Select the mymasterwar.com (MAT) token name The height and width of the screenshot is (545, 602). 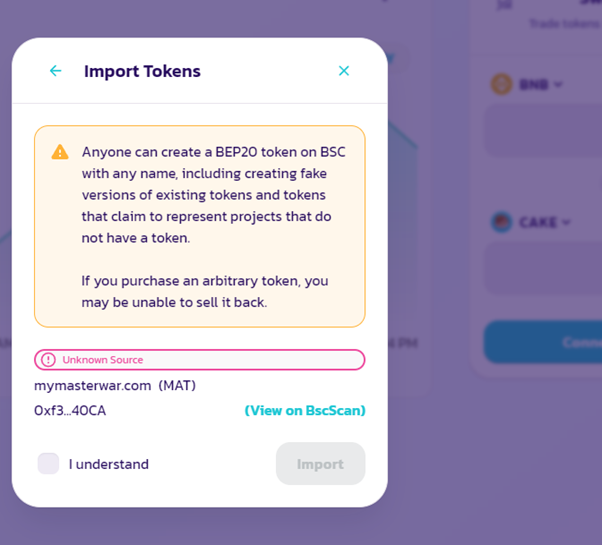point(115,385)
